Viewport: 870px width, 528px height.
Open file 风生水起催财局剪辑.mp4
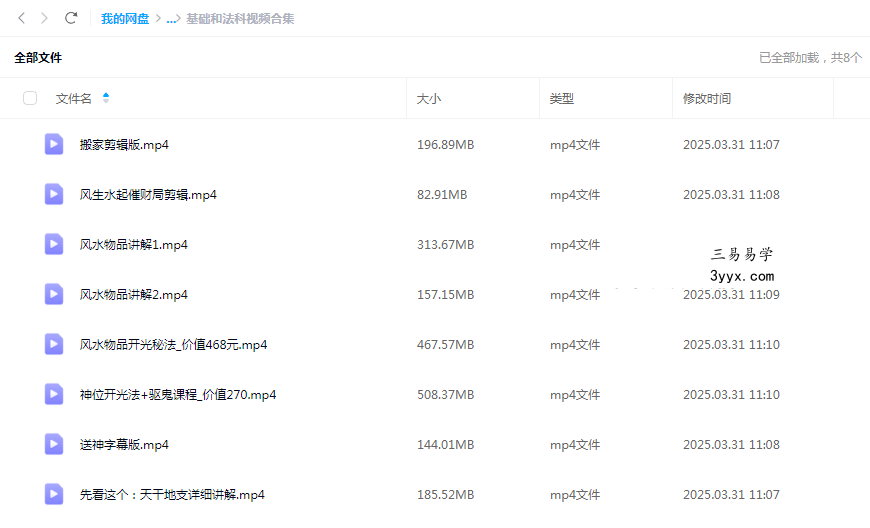[x=148, y=195]
